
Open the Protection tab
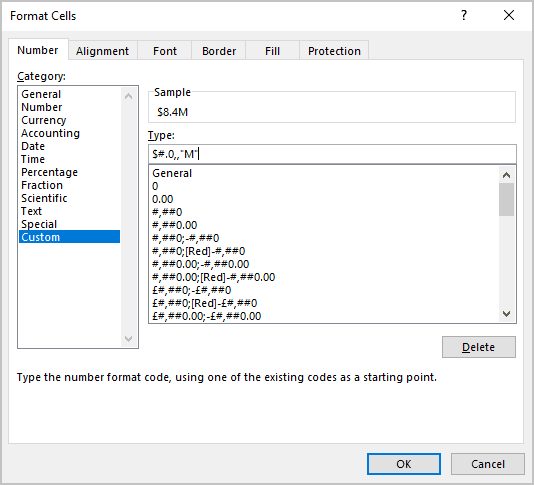pyautogui.click(x=334, y=51)
